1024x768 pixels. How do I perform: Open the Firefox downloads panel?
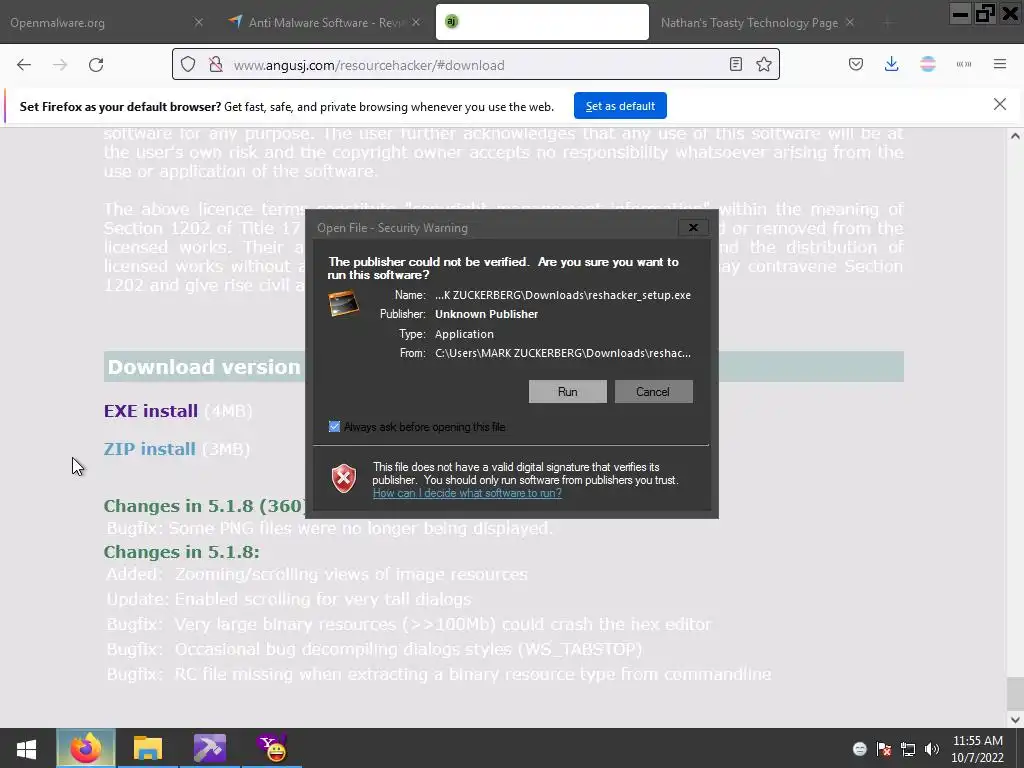tap(891, 64)
